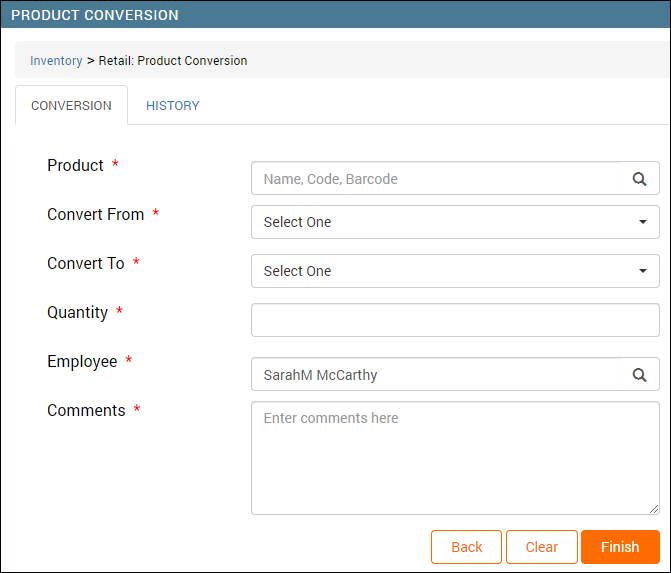671x573 pixels.
Task: Follow the Inventory breadcrumb link
Action: (56, 61)
